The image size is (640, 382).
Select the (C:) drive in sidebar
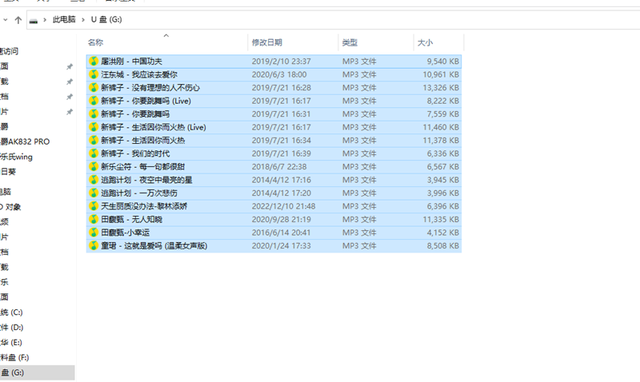pos(11,312)
